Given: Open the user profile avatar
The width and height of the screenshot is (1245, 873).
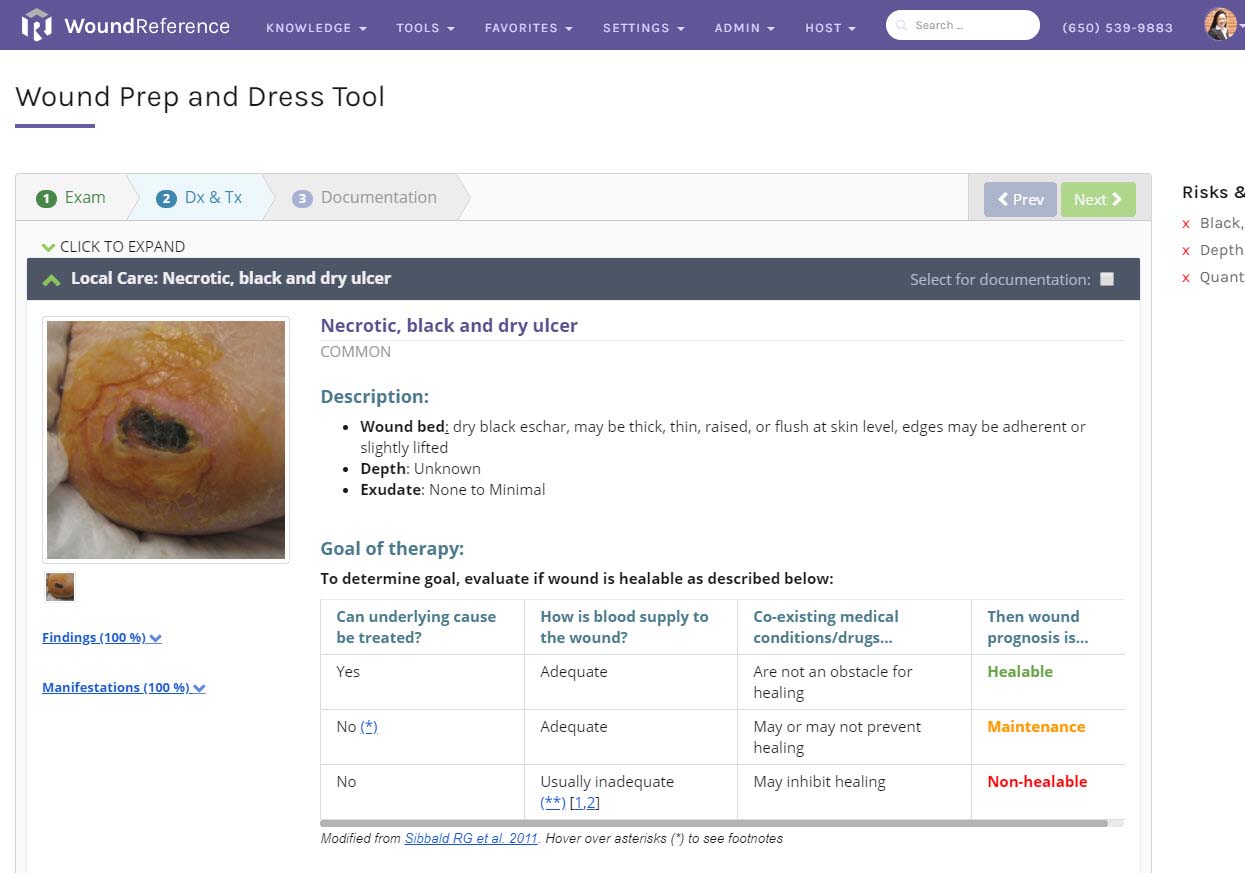Looking at the screenshot, I should coord(1220,25).
